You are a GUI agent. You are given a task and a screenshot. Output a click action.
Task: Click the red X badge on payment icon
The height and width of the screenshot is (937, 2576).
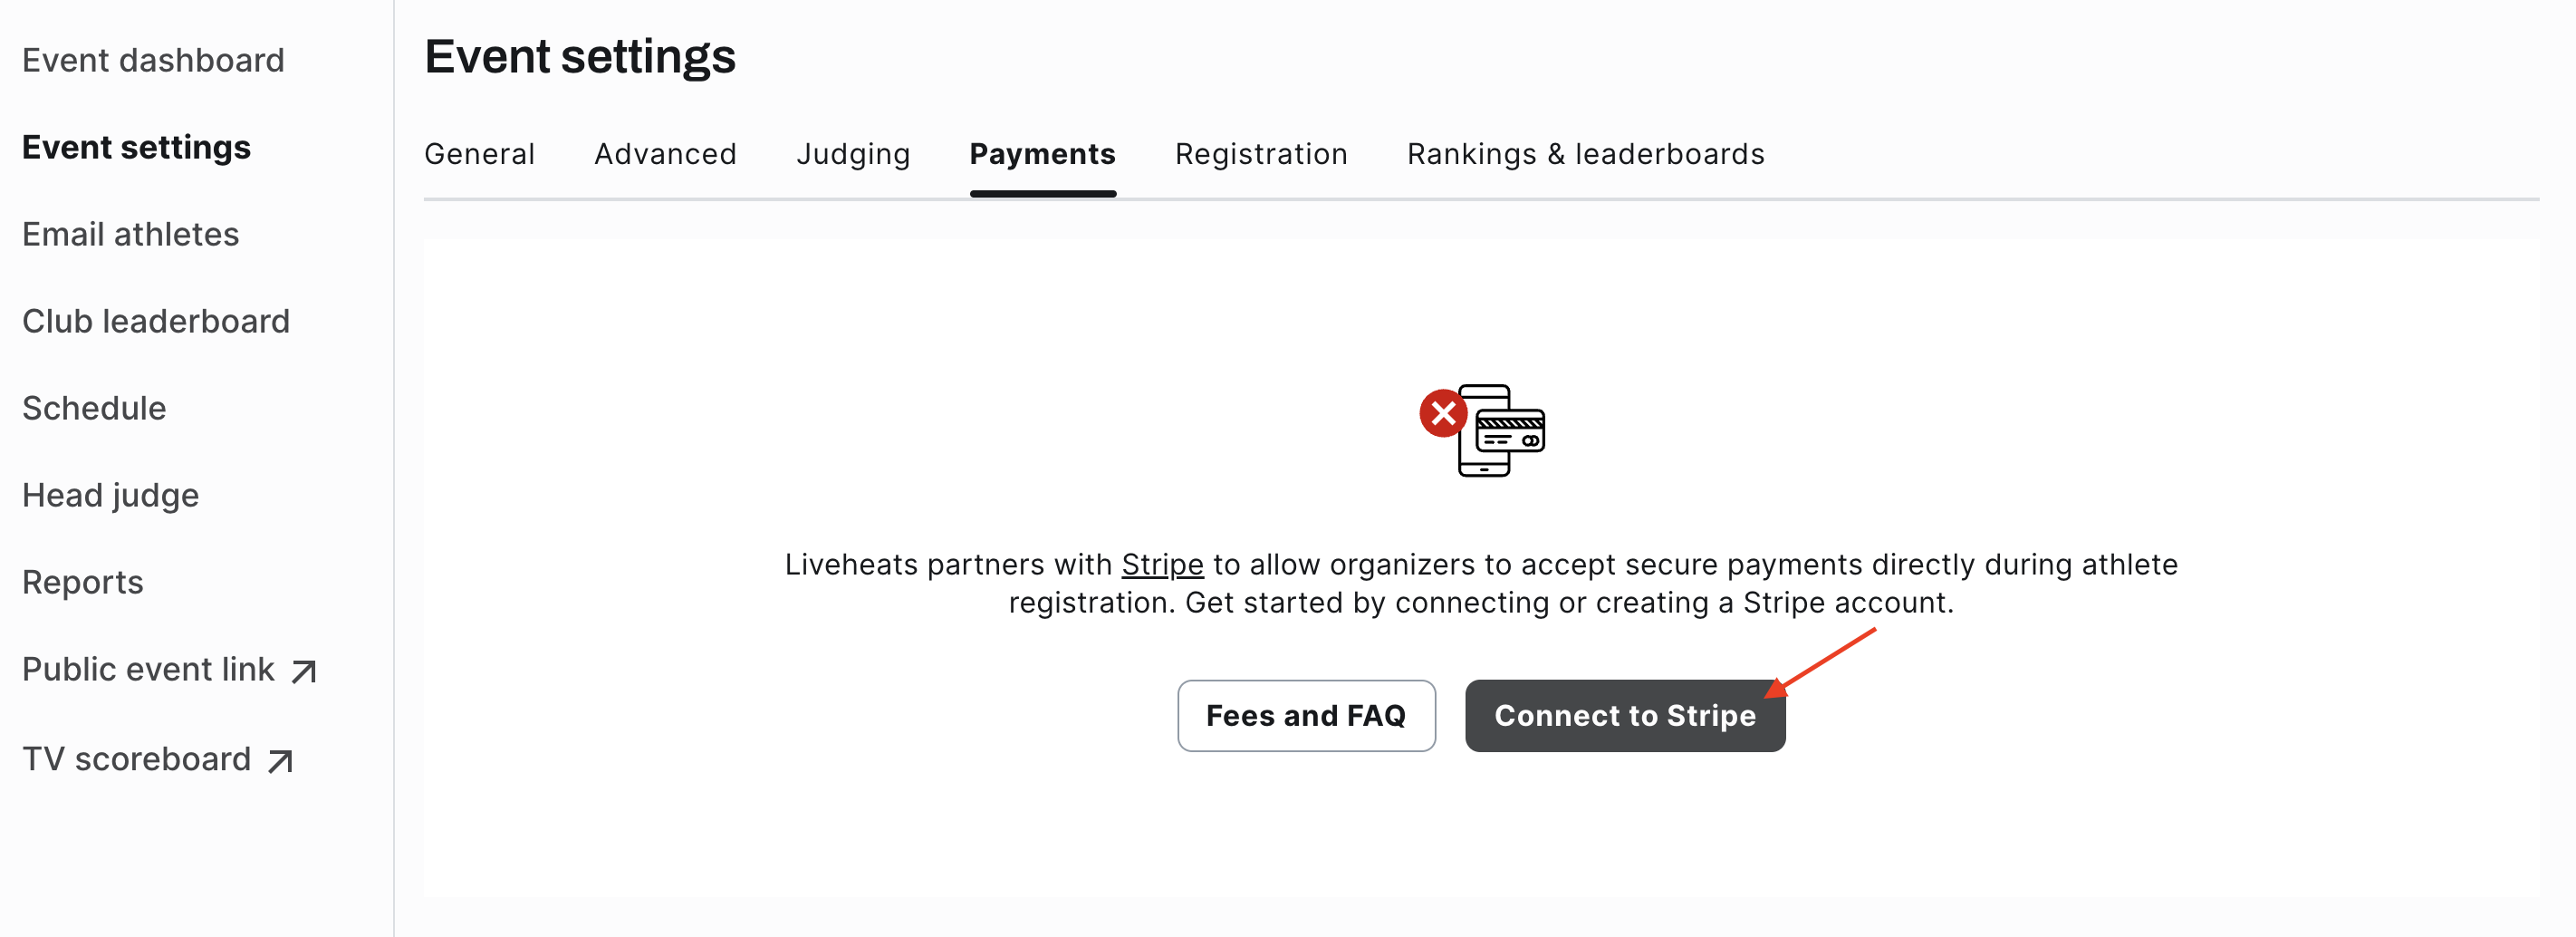1443,413
